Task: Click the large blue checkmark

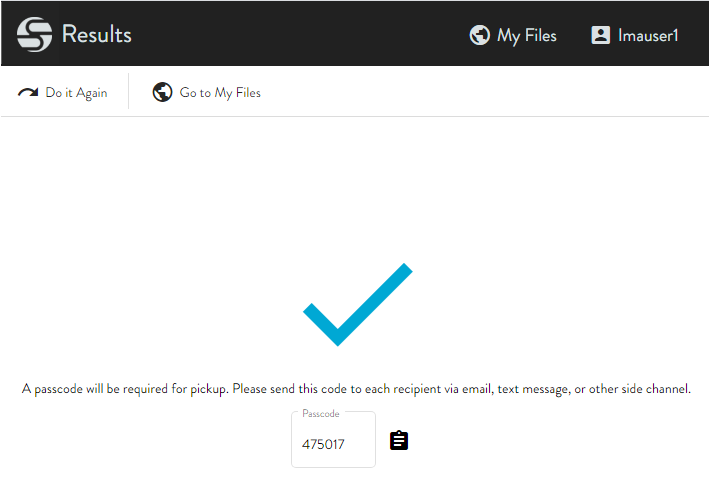Action: (x=357, y=304)
